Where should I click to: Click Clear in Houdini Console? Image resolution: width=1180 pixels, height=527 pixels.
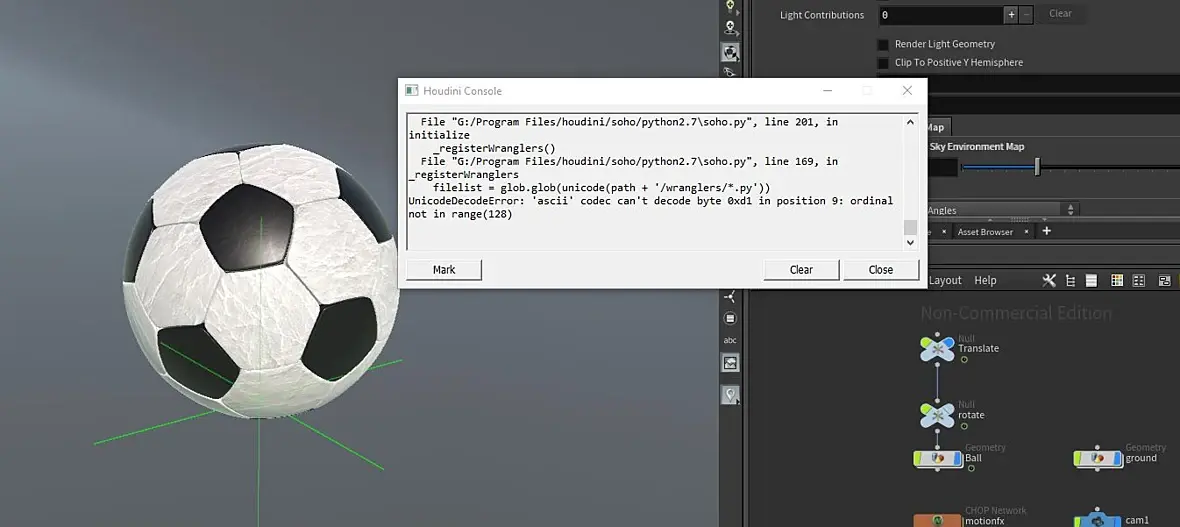[x=801, y=270]
